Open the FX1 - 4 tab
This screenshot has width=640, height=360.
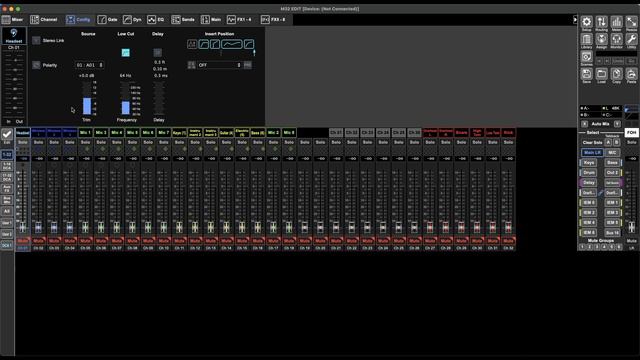click(240, 19)
